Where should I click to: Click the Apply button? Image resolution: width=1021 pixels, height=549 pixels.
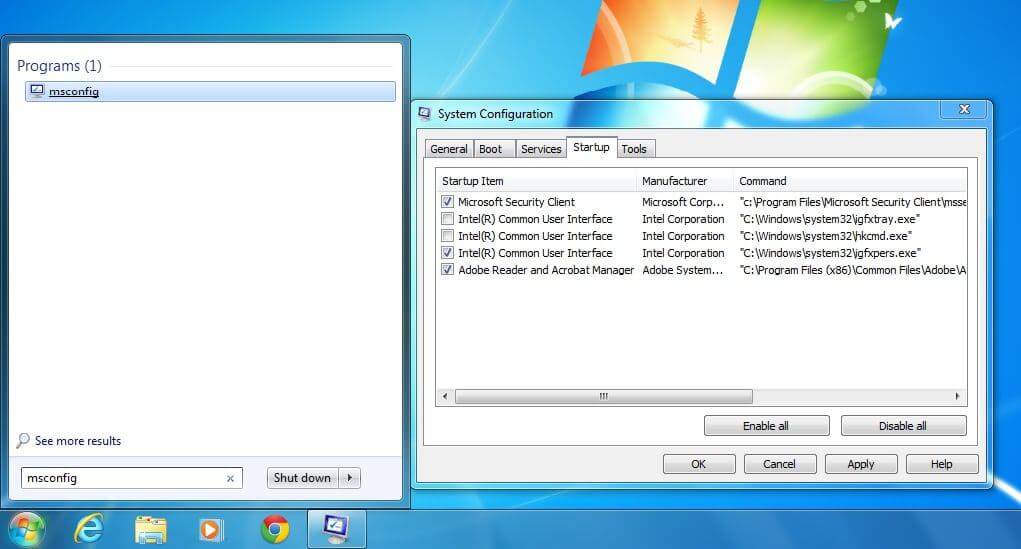coord(861,464)
